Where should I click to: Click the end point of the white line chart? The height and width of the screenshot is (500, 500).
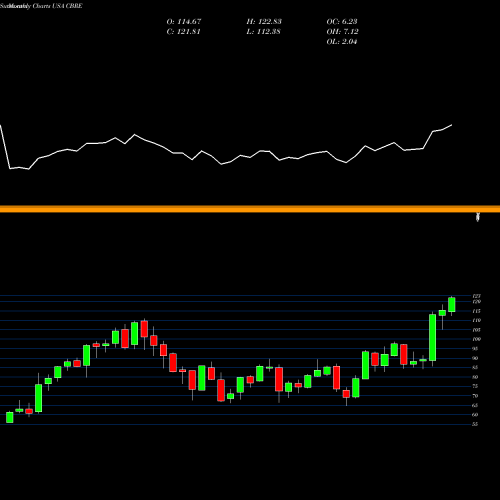(452, 125)
